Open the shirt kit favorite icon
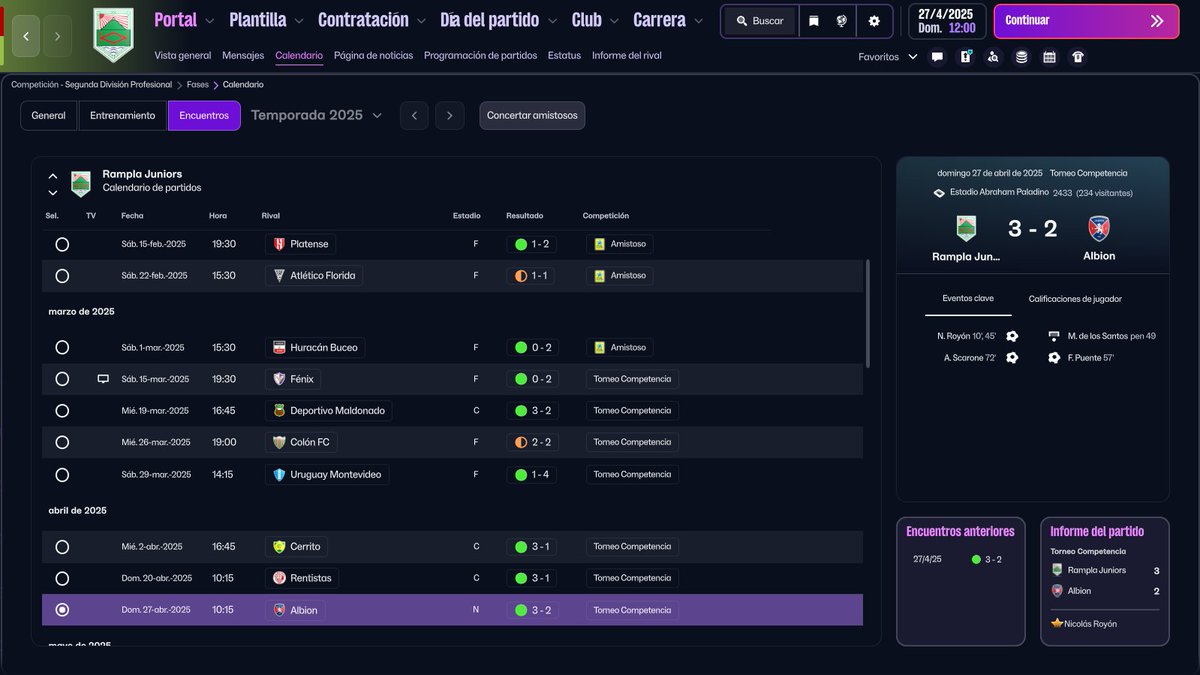 click(x=1077, y=57)
